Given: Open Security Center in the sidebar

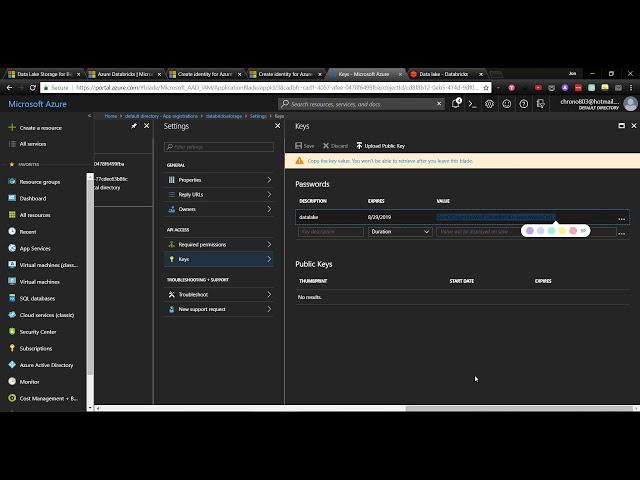Looking at the screenshot, I should [x=38, y=332].
